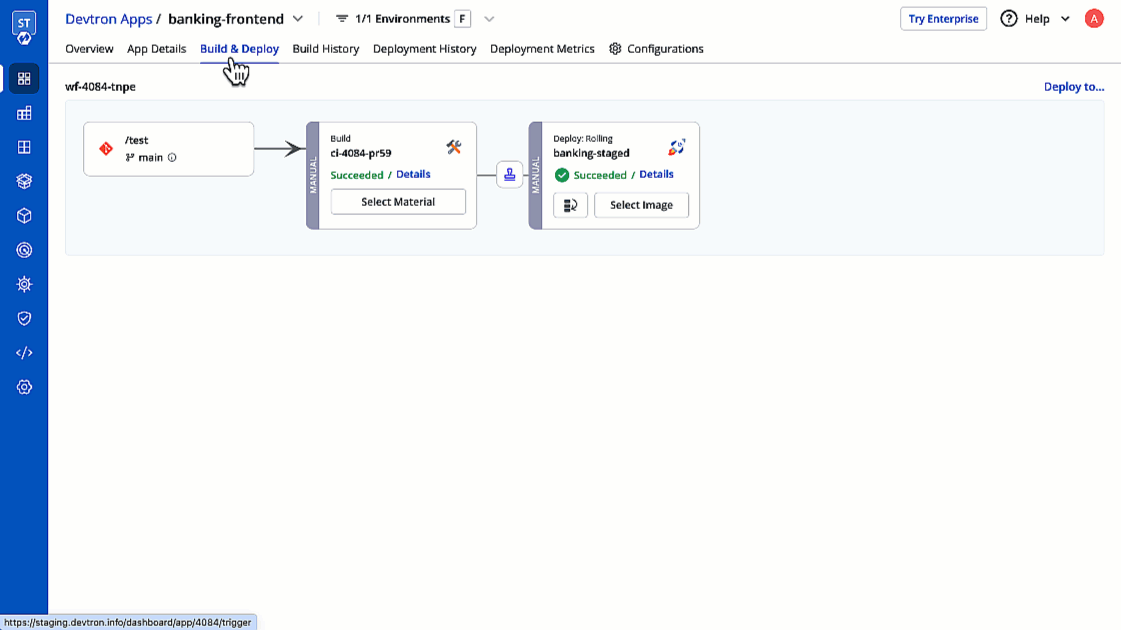Click the Try Enterprise button

point(943,18)
